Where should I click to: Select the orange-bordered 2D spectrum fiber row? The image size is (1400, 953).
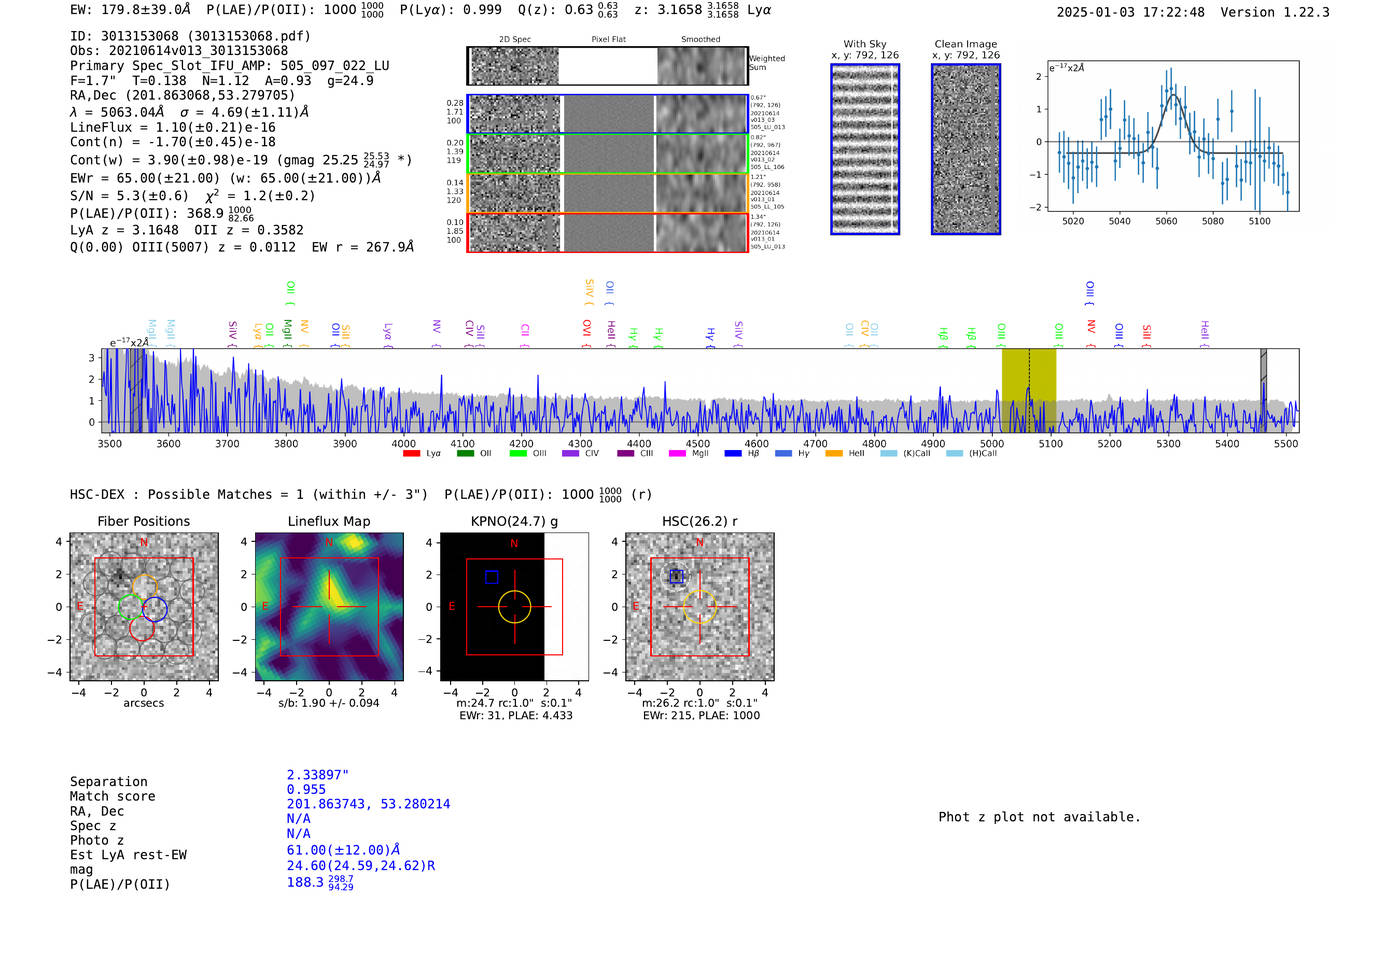click(607, 193)
